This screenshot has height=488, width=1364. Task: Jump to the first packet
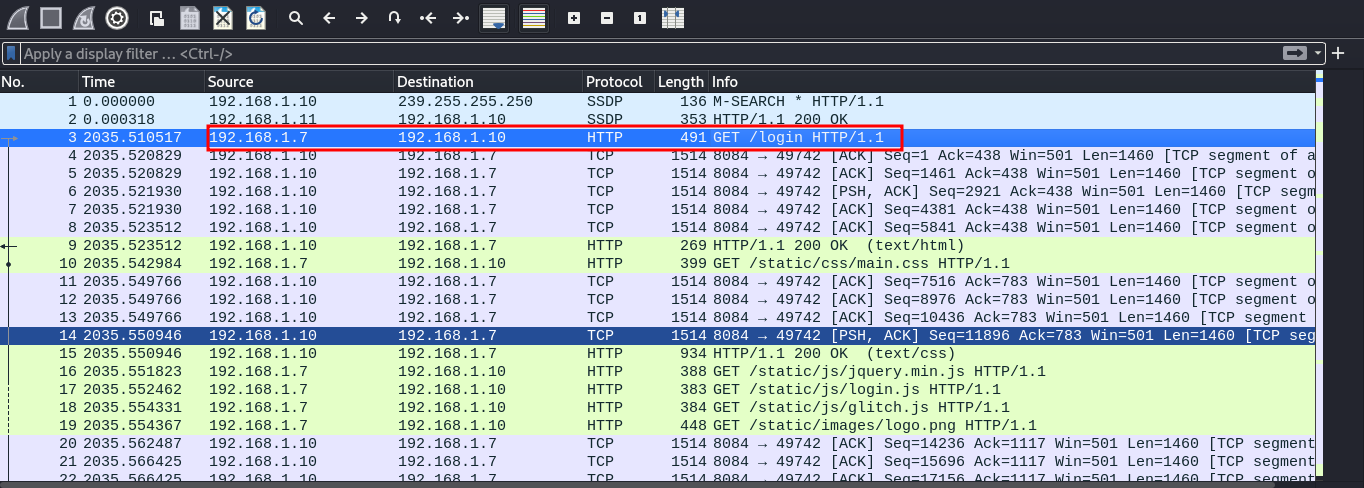pos(427,18)
